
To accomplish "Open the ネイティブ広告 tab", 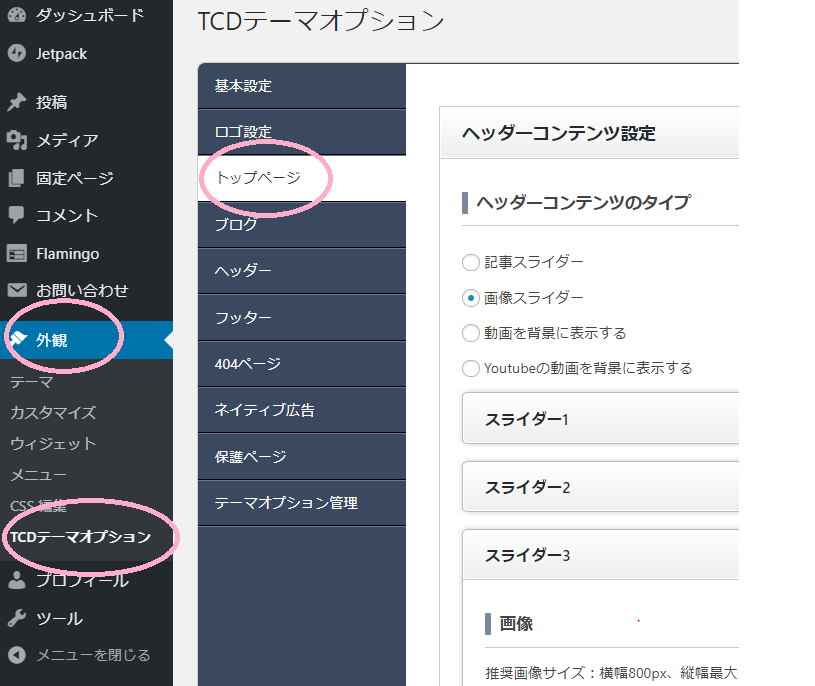I will pos(301,410).
